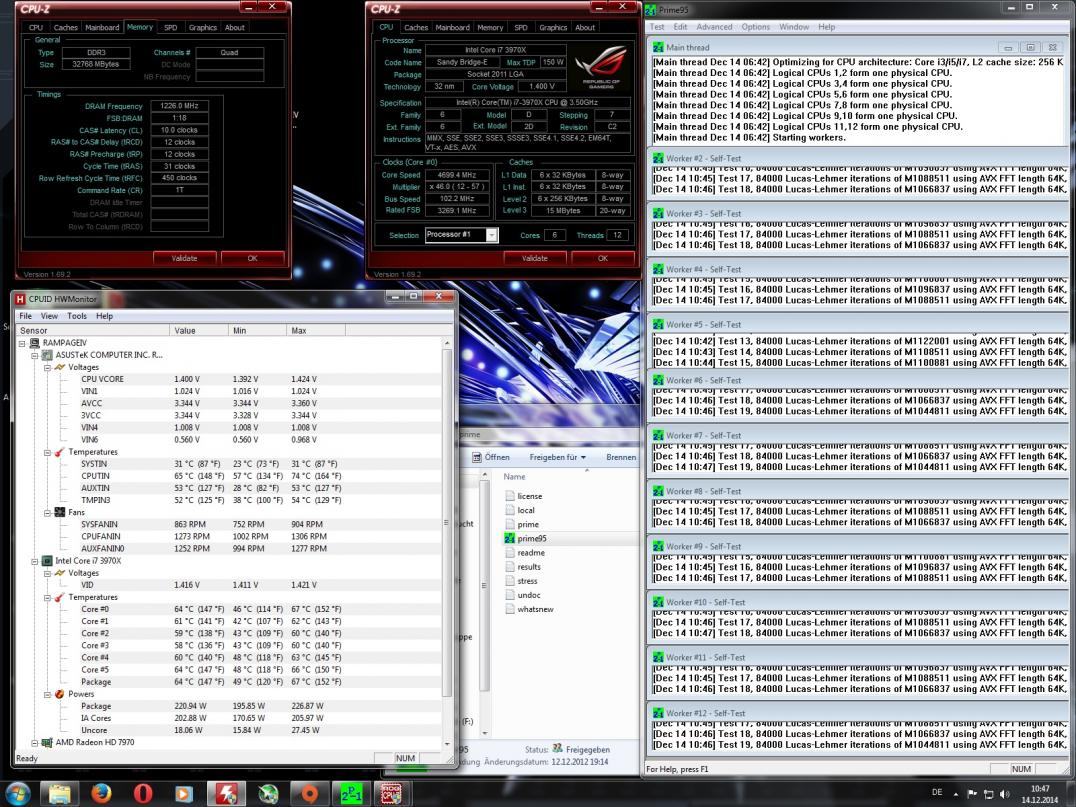Collapse the Powers node in HWMonitor
Viewport: 1076px width, 807px height.
pyautogui.click(x=47, y=694)
